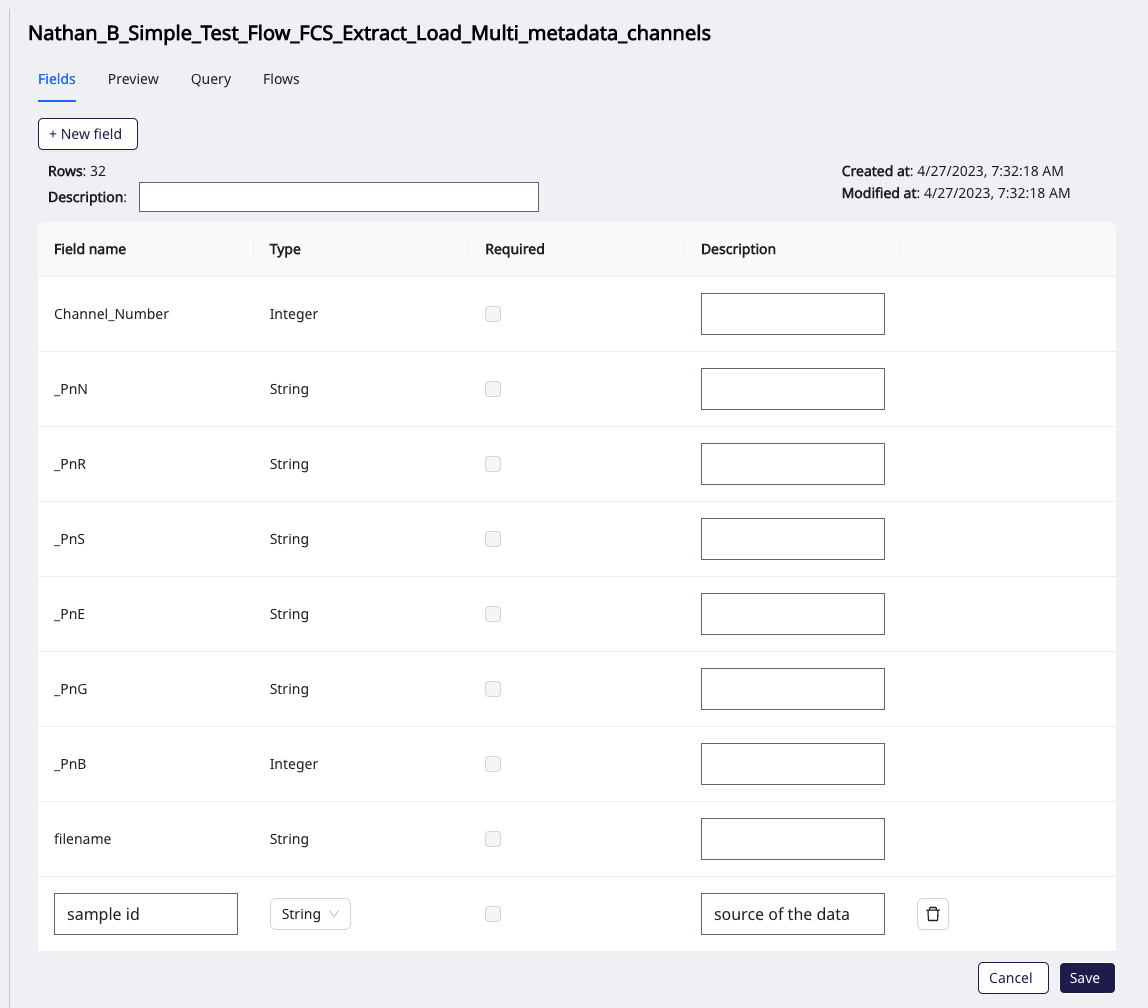Focus the _PnR description input
The height and width of the screenshot is (1008, 1148).
(793, 464)
